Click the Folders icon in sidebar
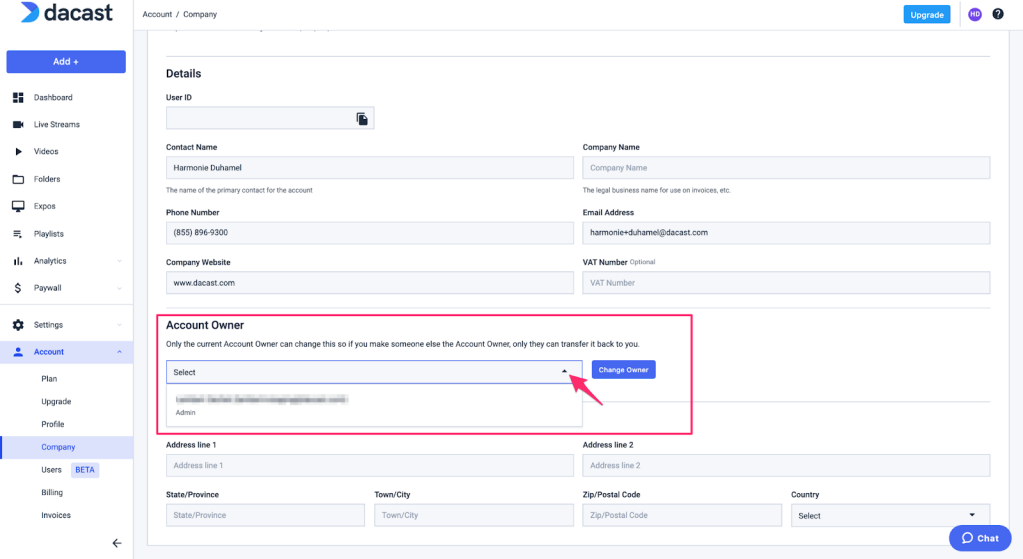The width and height of the screenshot is (1023, 559). [x=18, y=179]
